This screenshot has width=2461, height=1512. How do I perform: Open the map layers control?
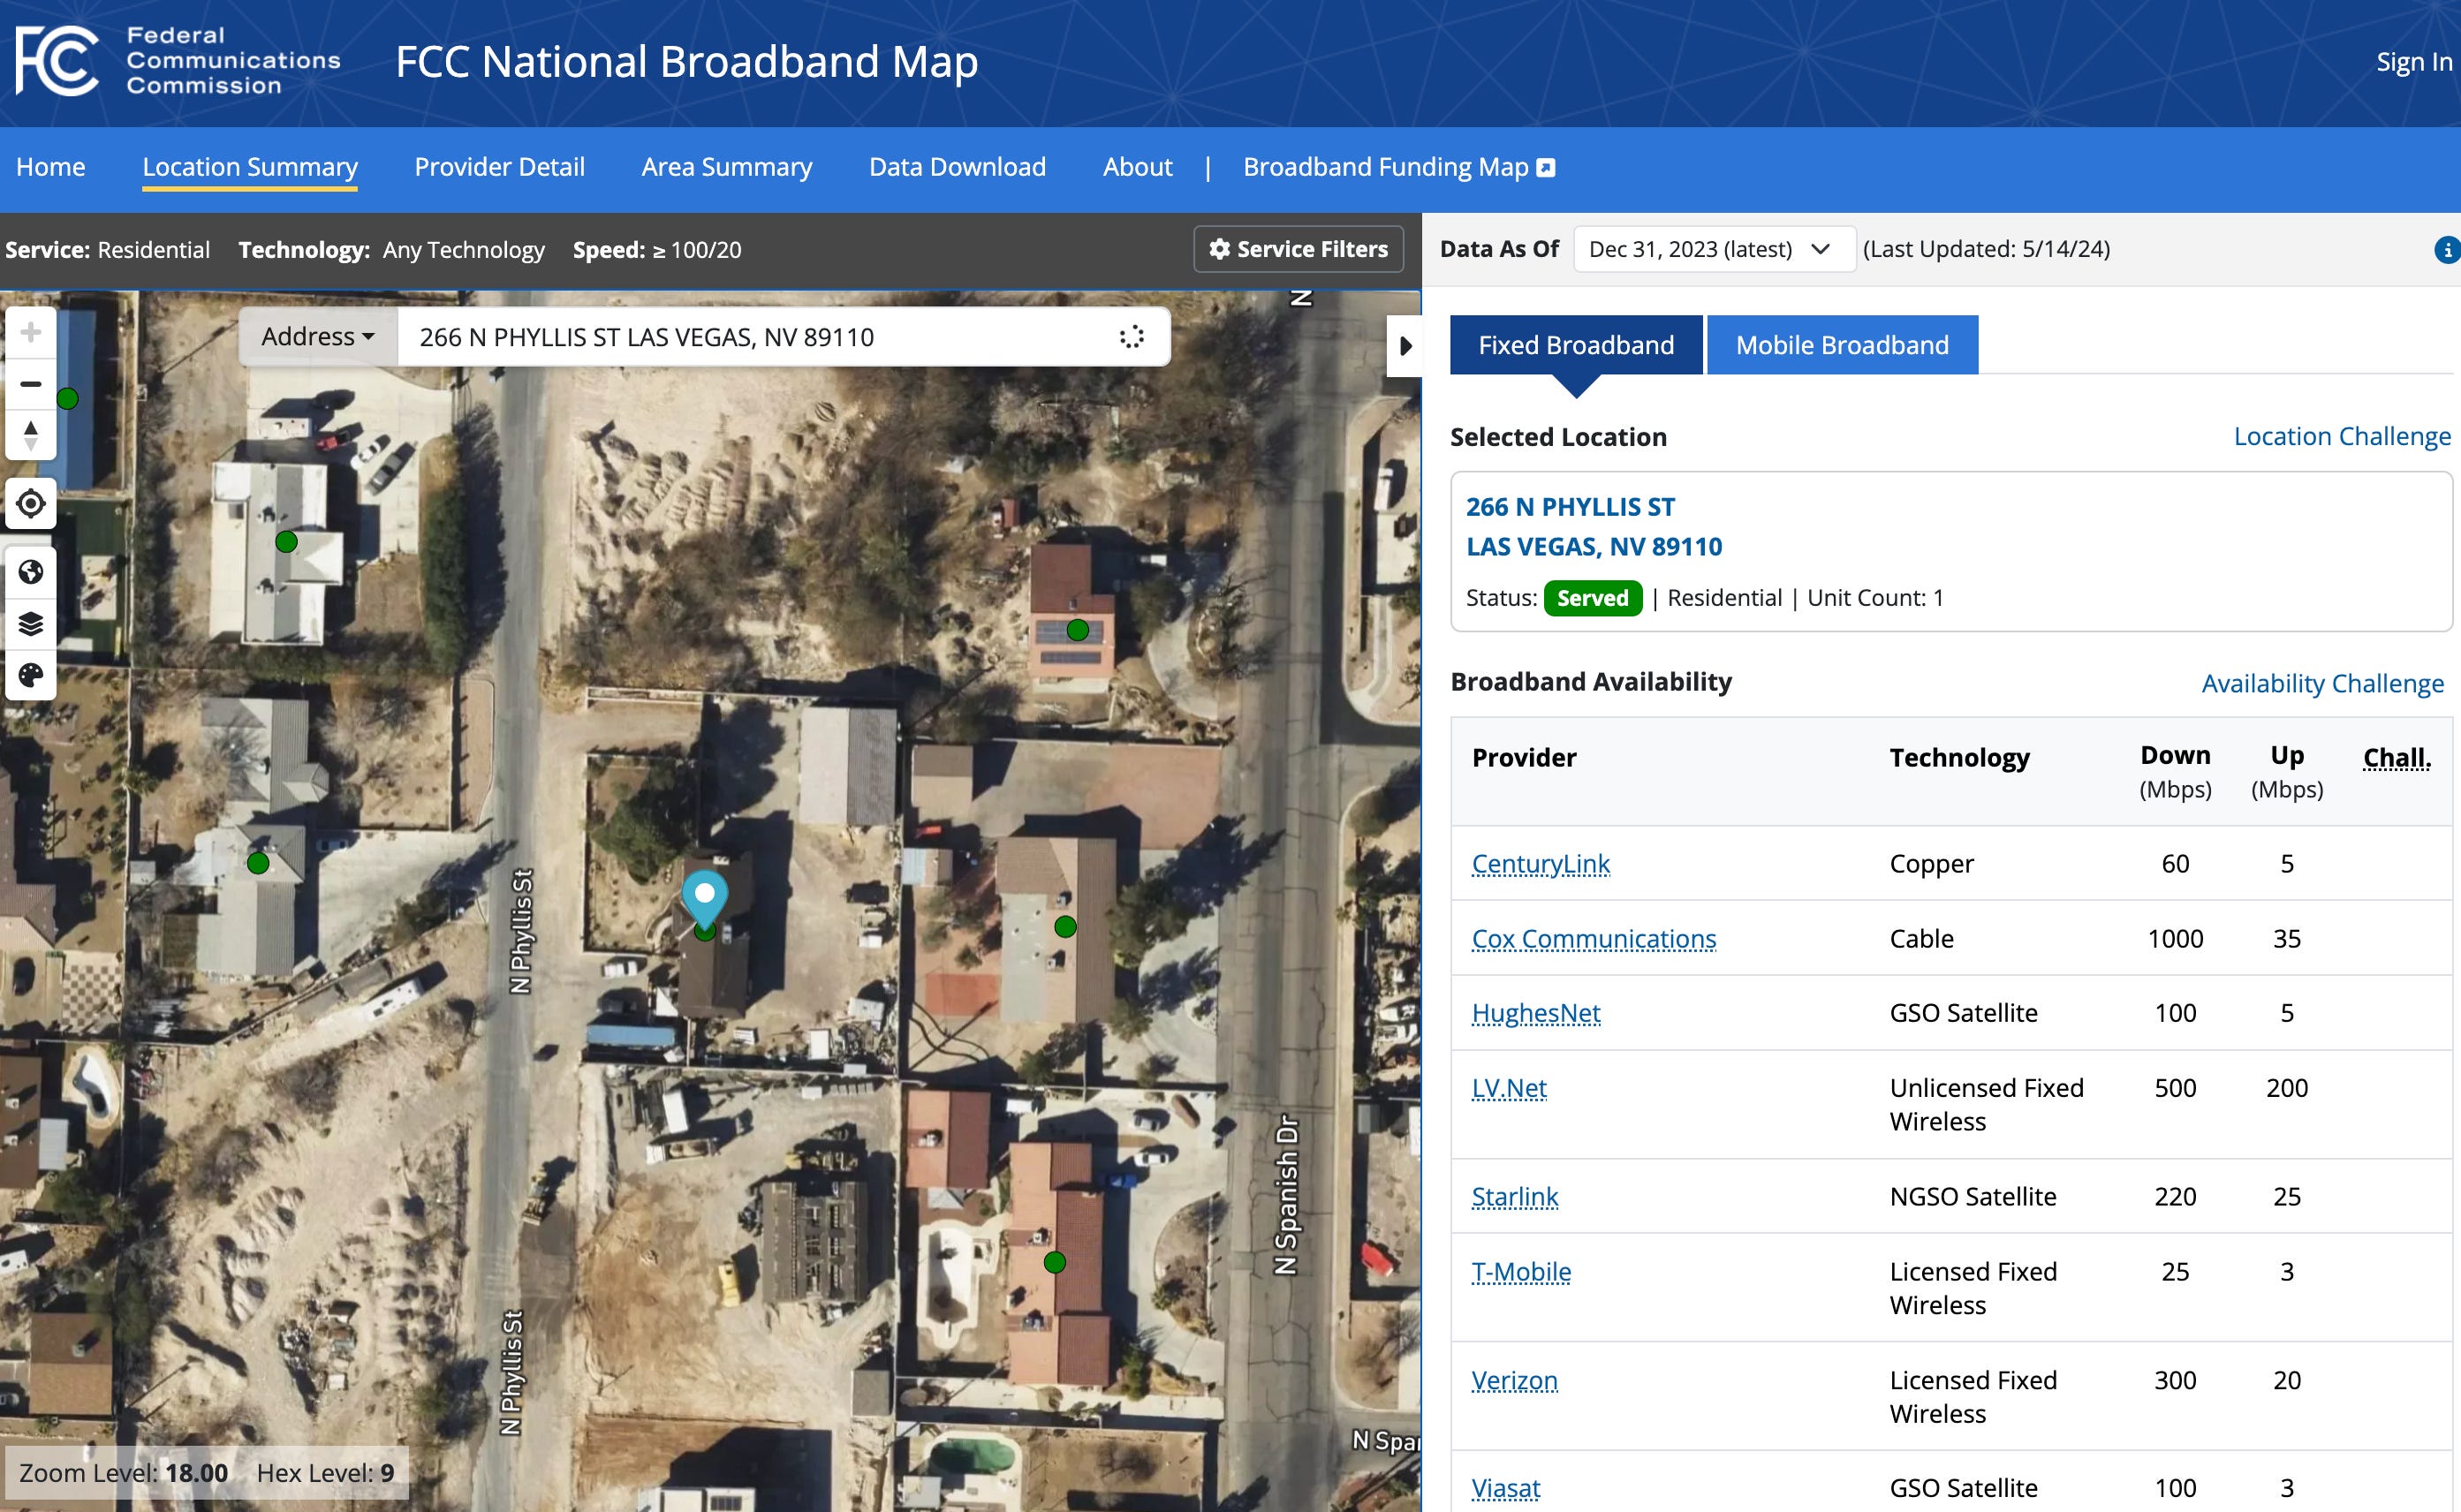tap(31, 624)
